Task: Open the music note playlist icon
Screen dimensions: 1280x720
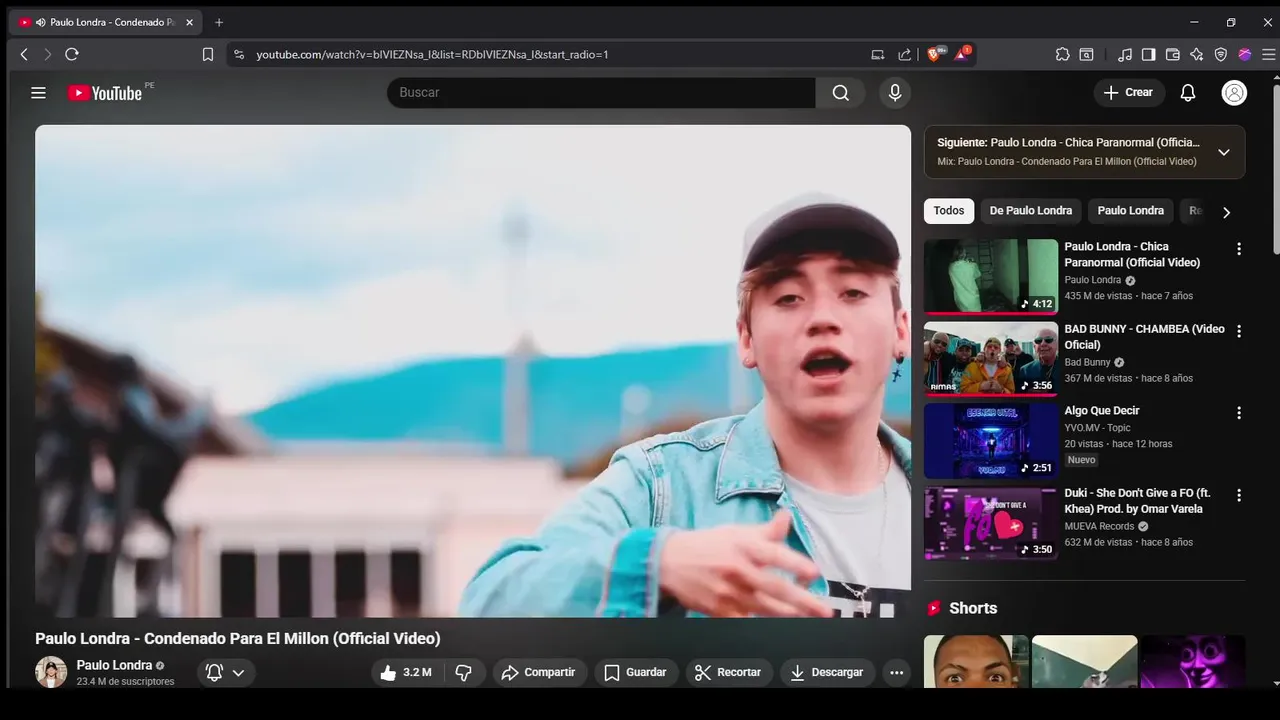Action: [1125, 55]
